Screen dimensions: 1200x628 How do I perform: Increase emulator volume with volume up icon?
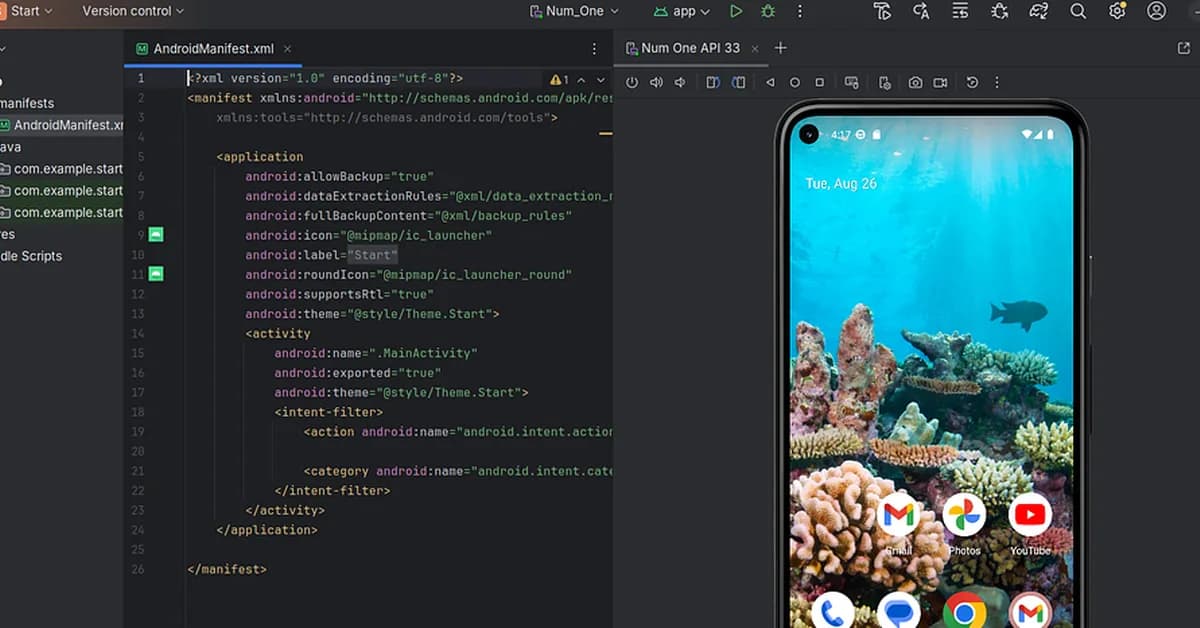point(657,83)
